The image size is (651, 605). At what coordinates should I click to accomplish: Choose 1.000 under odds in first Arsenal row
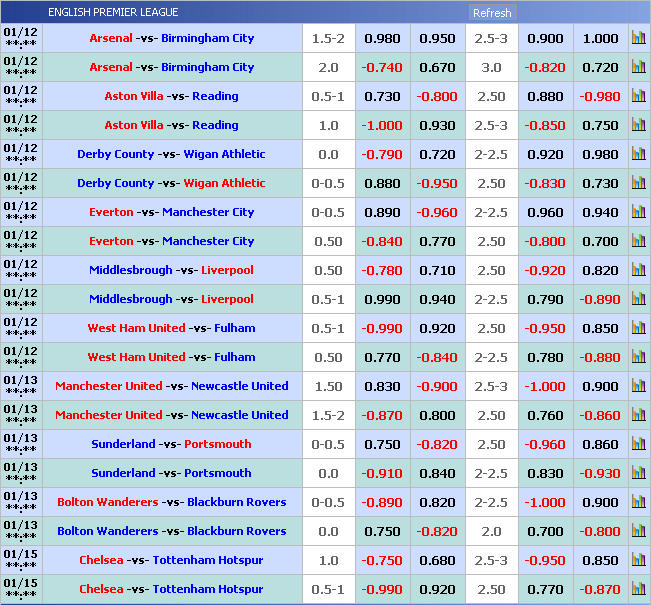pos(600,38)
